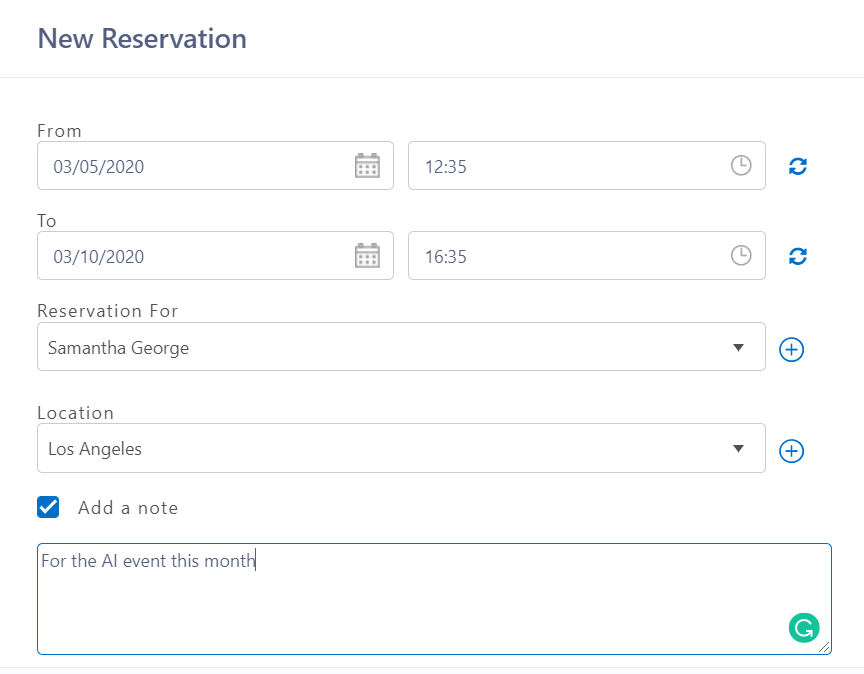Click the New Reservation heading
Viewport: 864px width, 674px height.
point(142,38)
